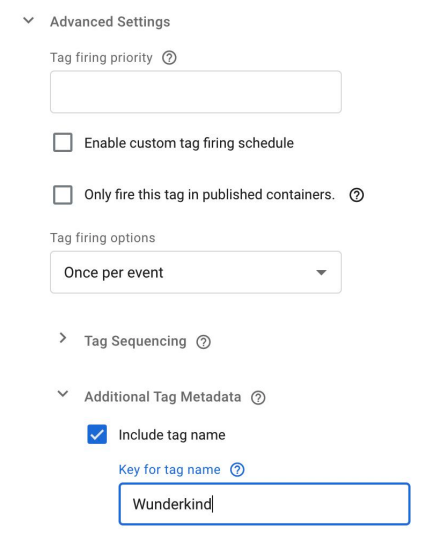Viewport: 430px width, 546px height.
Task: Open help icon beside published containers option
Action: click(x=357, y=195)
